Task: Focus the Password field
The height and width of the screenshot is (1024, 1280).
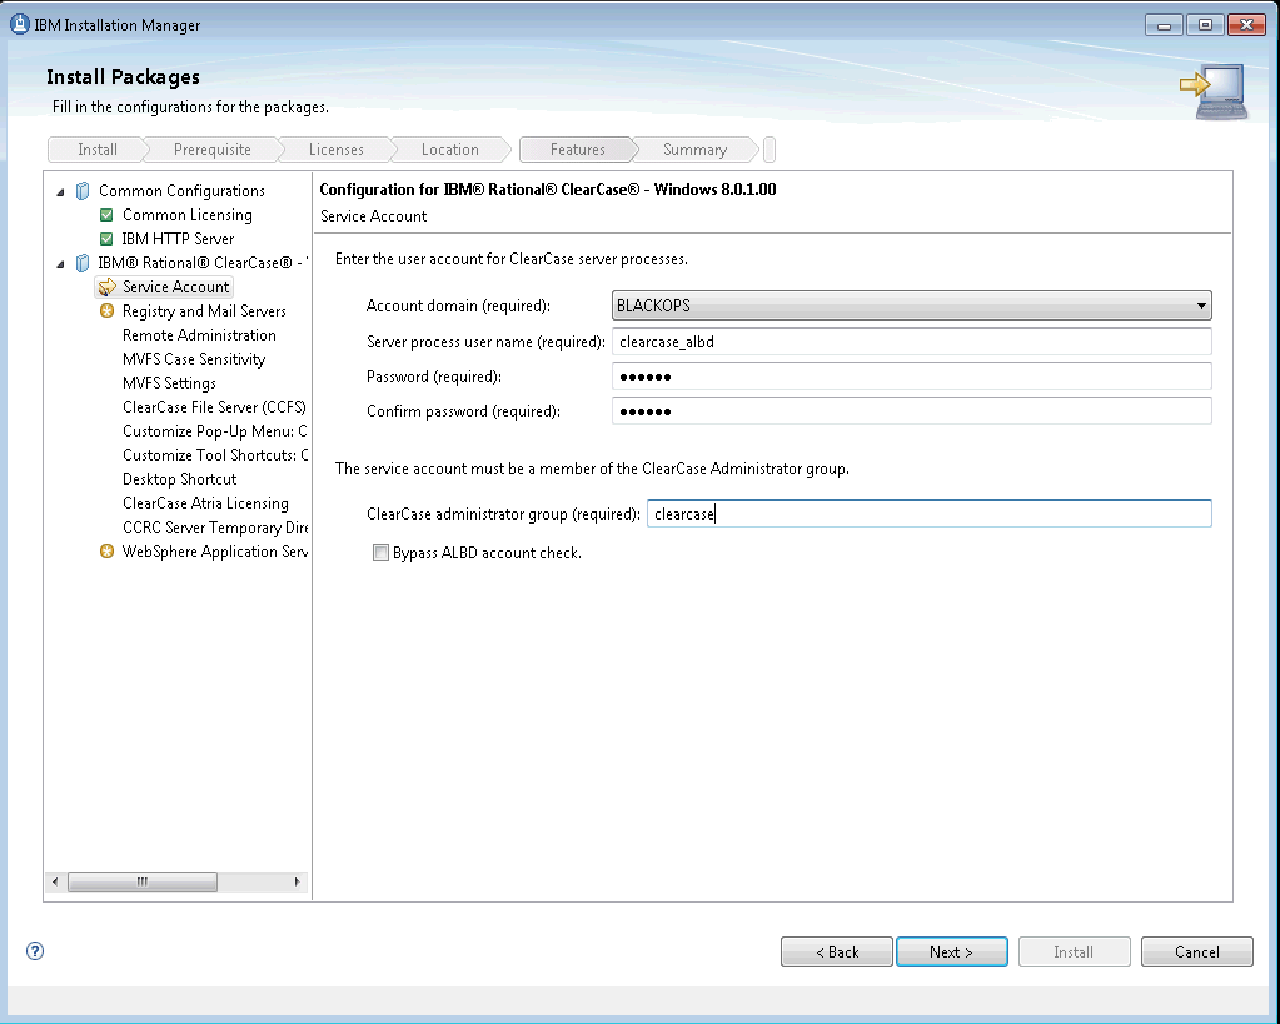Action: 911,377
